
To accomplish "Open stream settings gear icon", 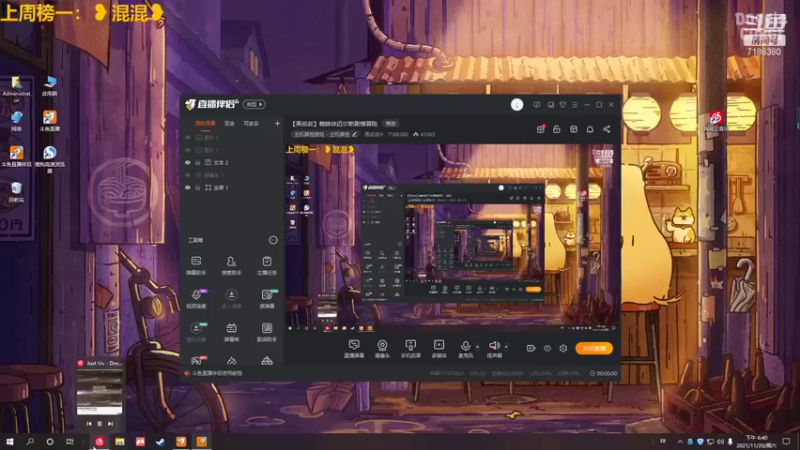I will (563, 348).
